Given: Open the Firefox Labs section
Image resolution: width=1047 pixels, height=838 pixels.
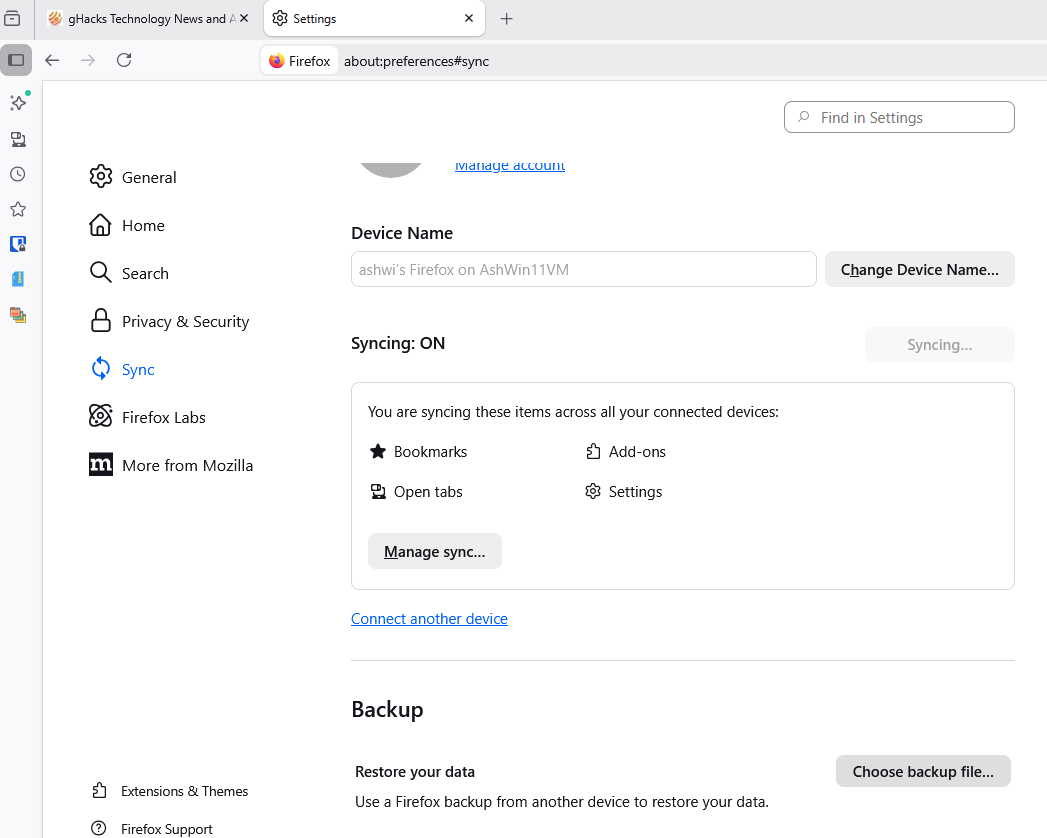Looking at the screenshot, I should [x=163, y=417].
